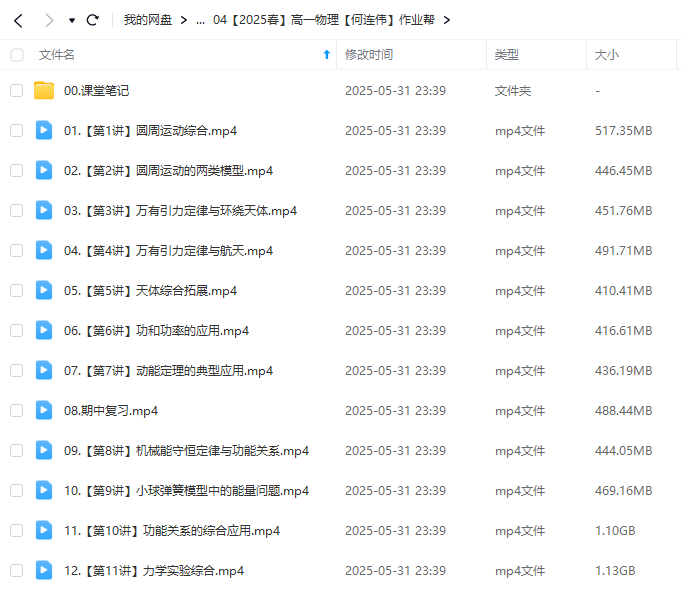
Task: Sort by 文件名 column header
Action: (56, 55)
